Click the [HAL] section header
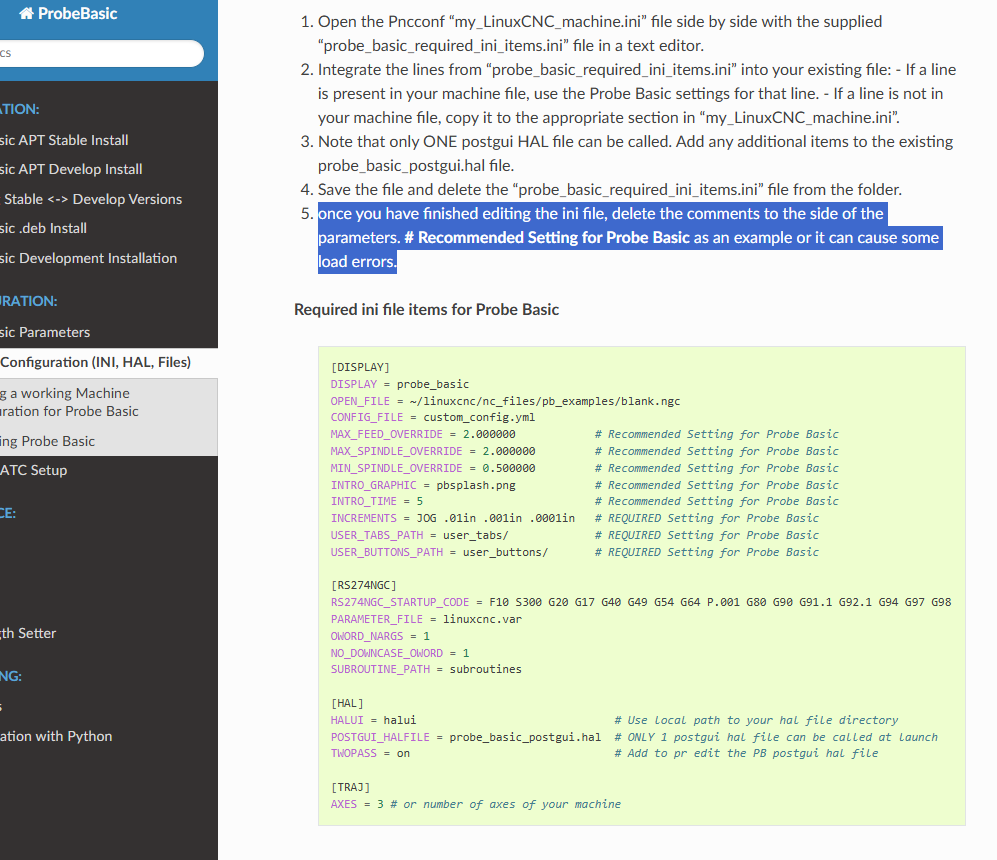This screenshot has width=997, height=860. [x=347, y=704]
